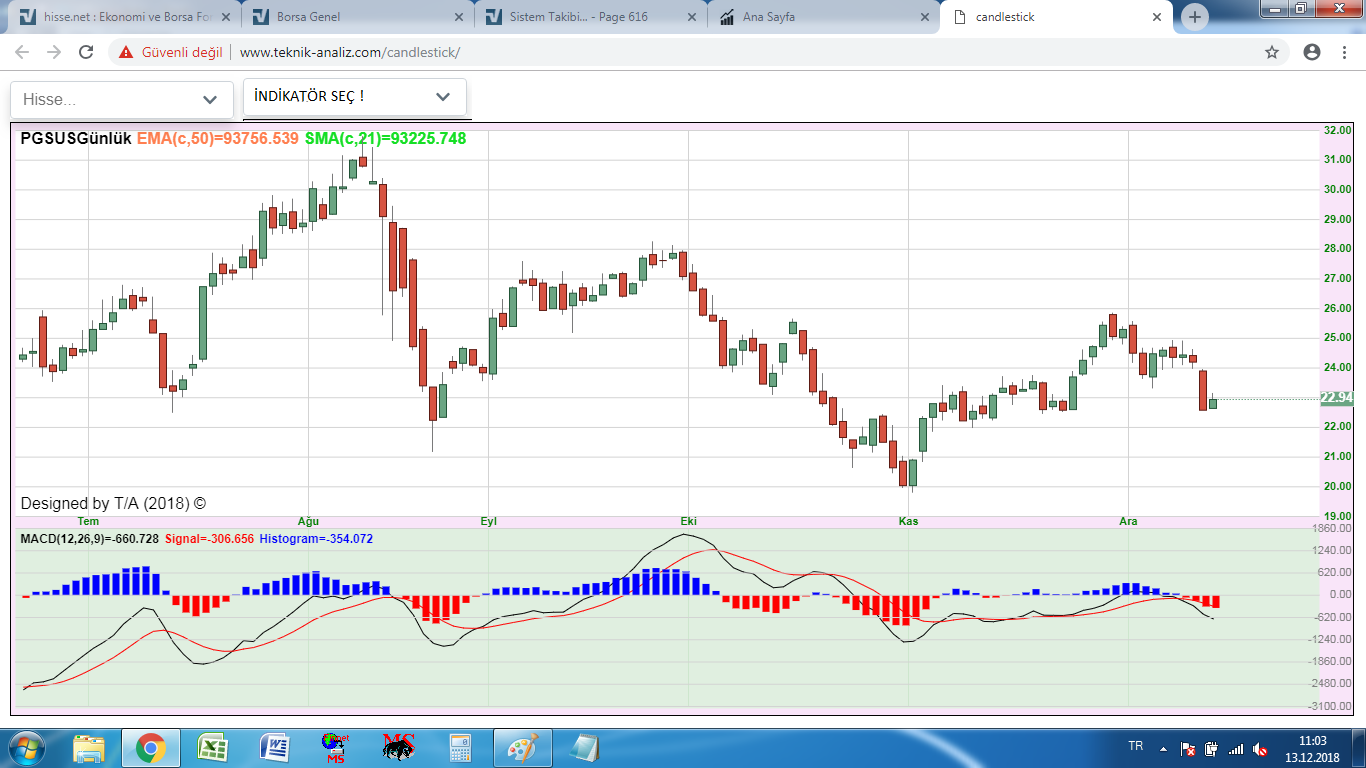Click the Signal=-306.656 label

click(209, 539)
